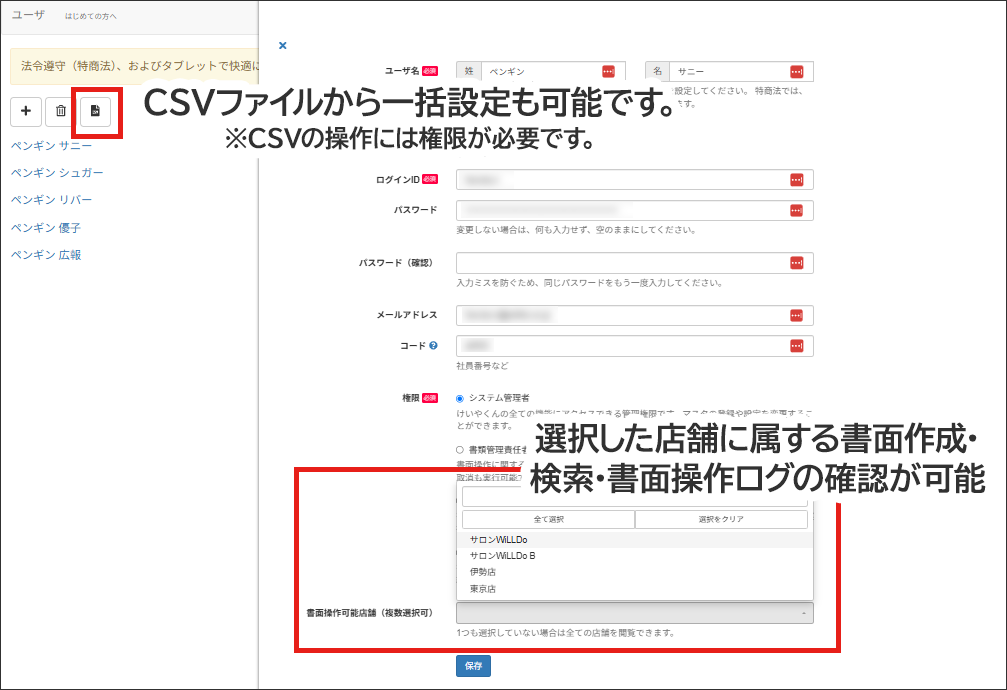Open the はじめての方へ menu item

(x=92, y=16)
